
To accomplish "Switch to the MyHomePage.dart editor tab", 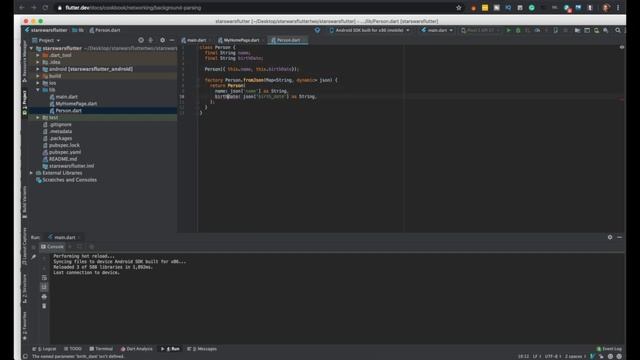I will click(239, 40).
